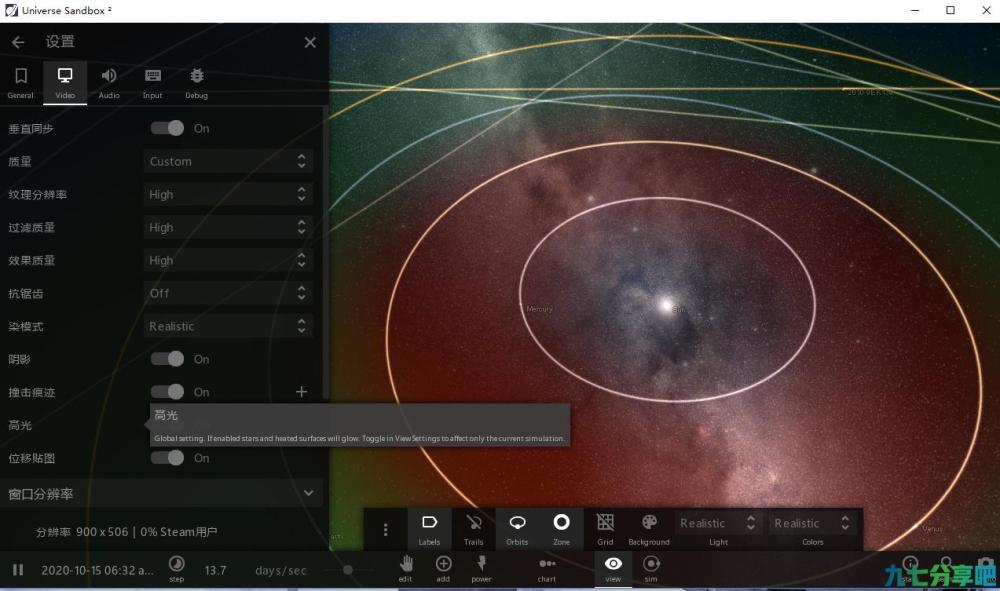Go back with the settings arrow
Screen dimensions: 1000x591
tap(18, 42)
